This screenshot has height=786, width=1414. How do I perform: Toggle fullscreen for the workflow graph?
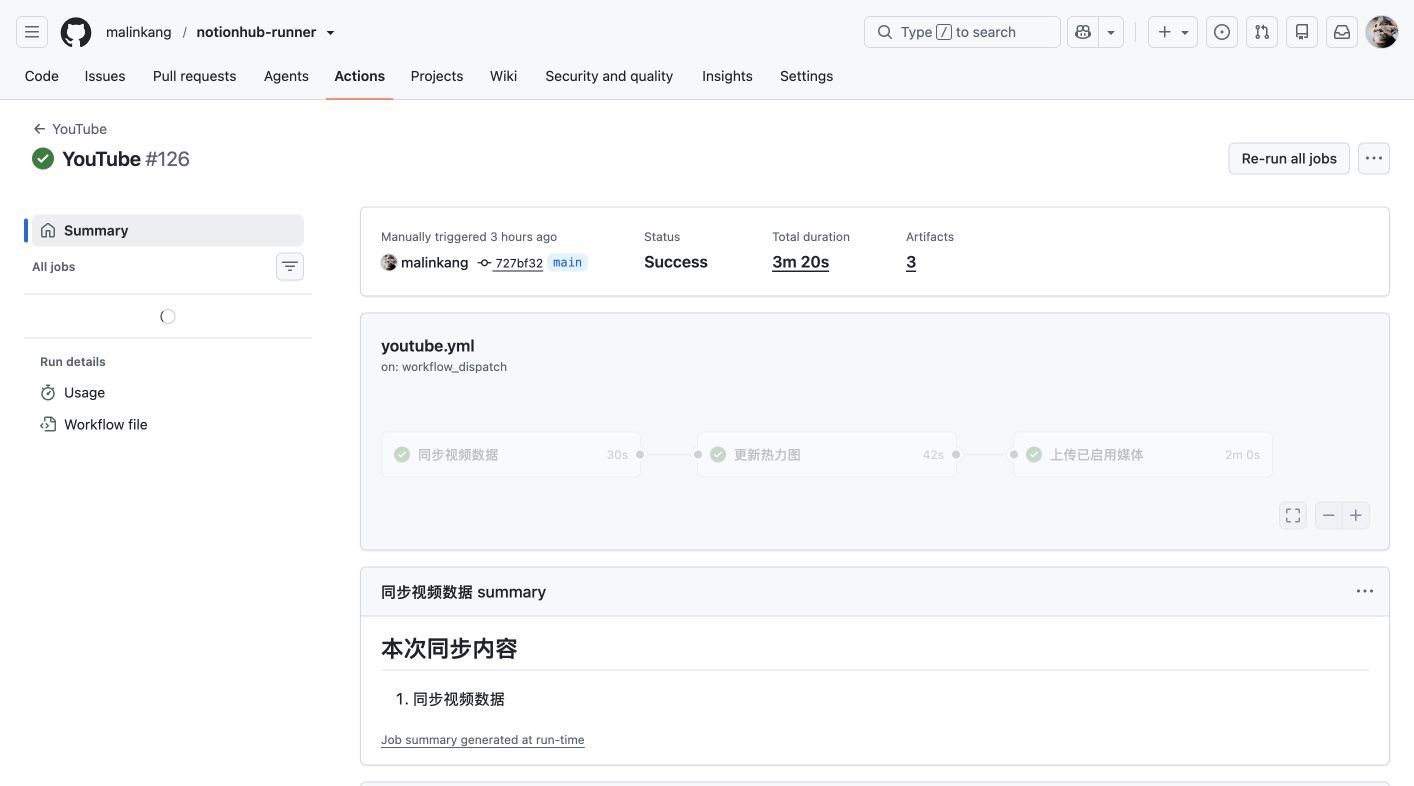click(1293, 515)
